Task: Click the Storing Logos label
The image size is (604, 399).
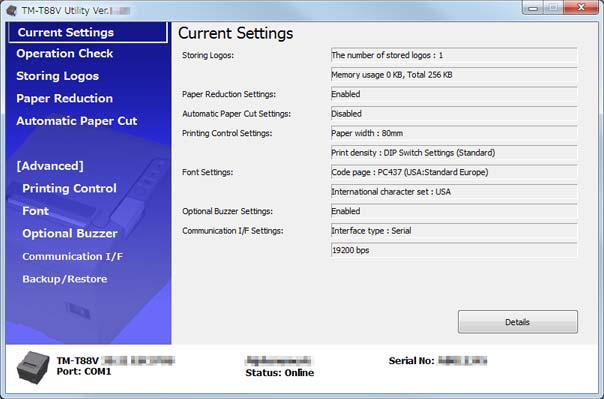Action: click(x=208, y=55)
